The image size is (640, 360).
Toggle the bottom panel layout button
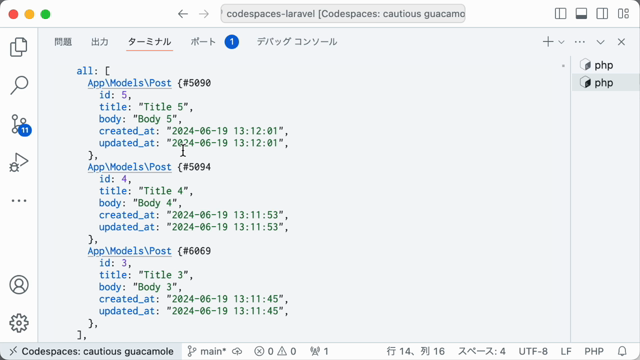click(x=581, y=14)
